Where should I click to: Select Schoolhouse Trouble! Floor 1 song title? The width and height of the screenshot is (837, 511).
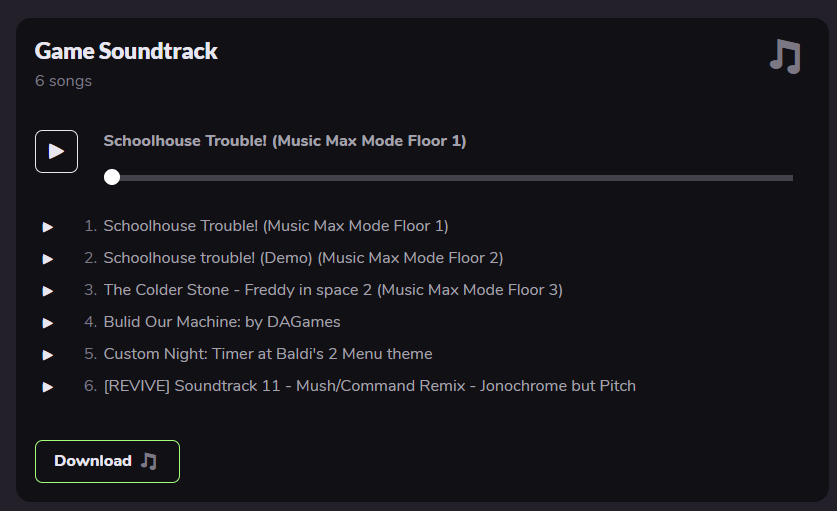point(275,226)
